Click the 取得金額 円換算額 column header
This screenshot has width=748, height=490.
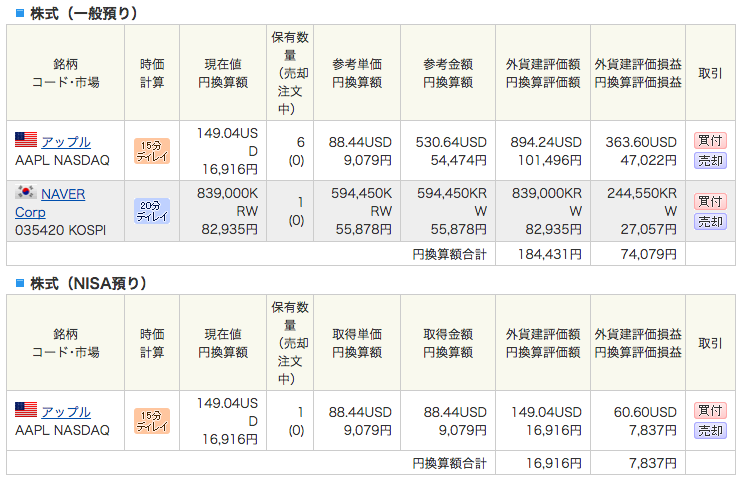click(448, 343)
